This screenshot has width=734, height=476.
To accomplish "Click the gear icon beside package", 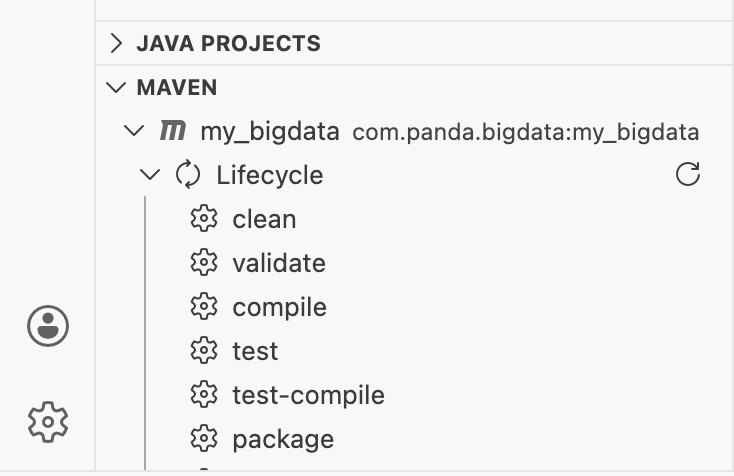I will (204, 439).
